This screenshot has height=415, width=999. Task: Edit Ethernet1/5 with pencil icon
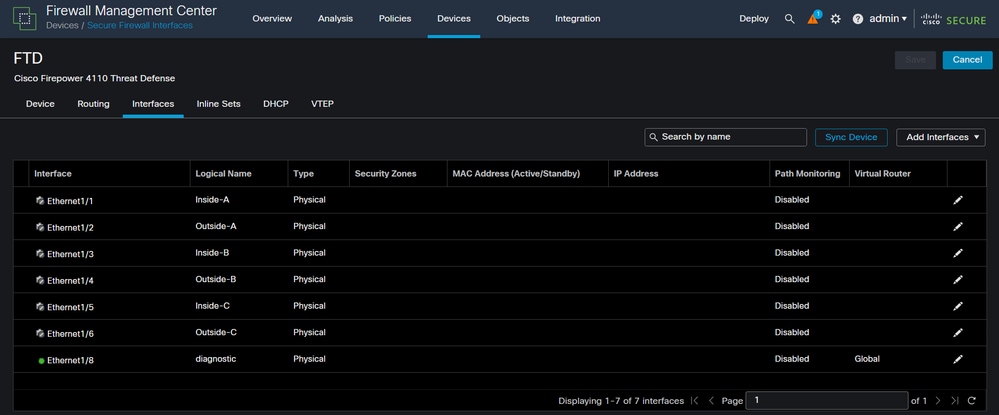point(958,306)
